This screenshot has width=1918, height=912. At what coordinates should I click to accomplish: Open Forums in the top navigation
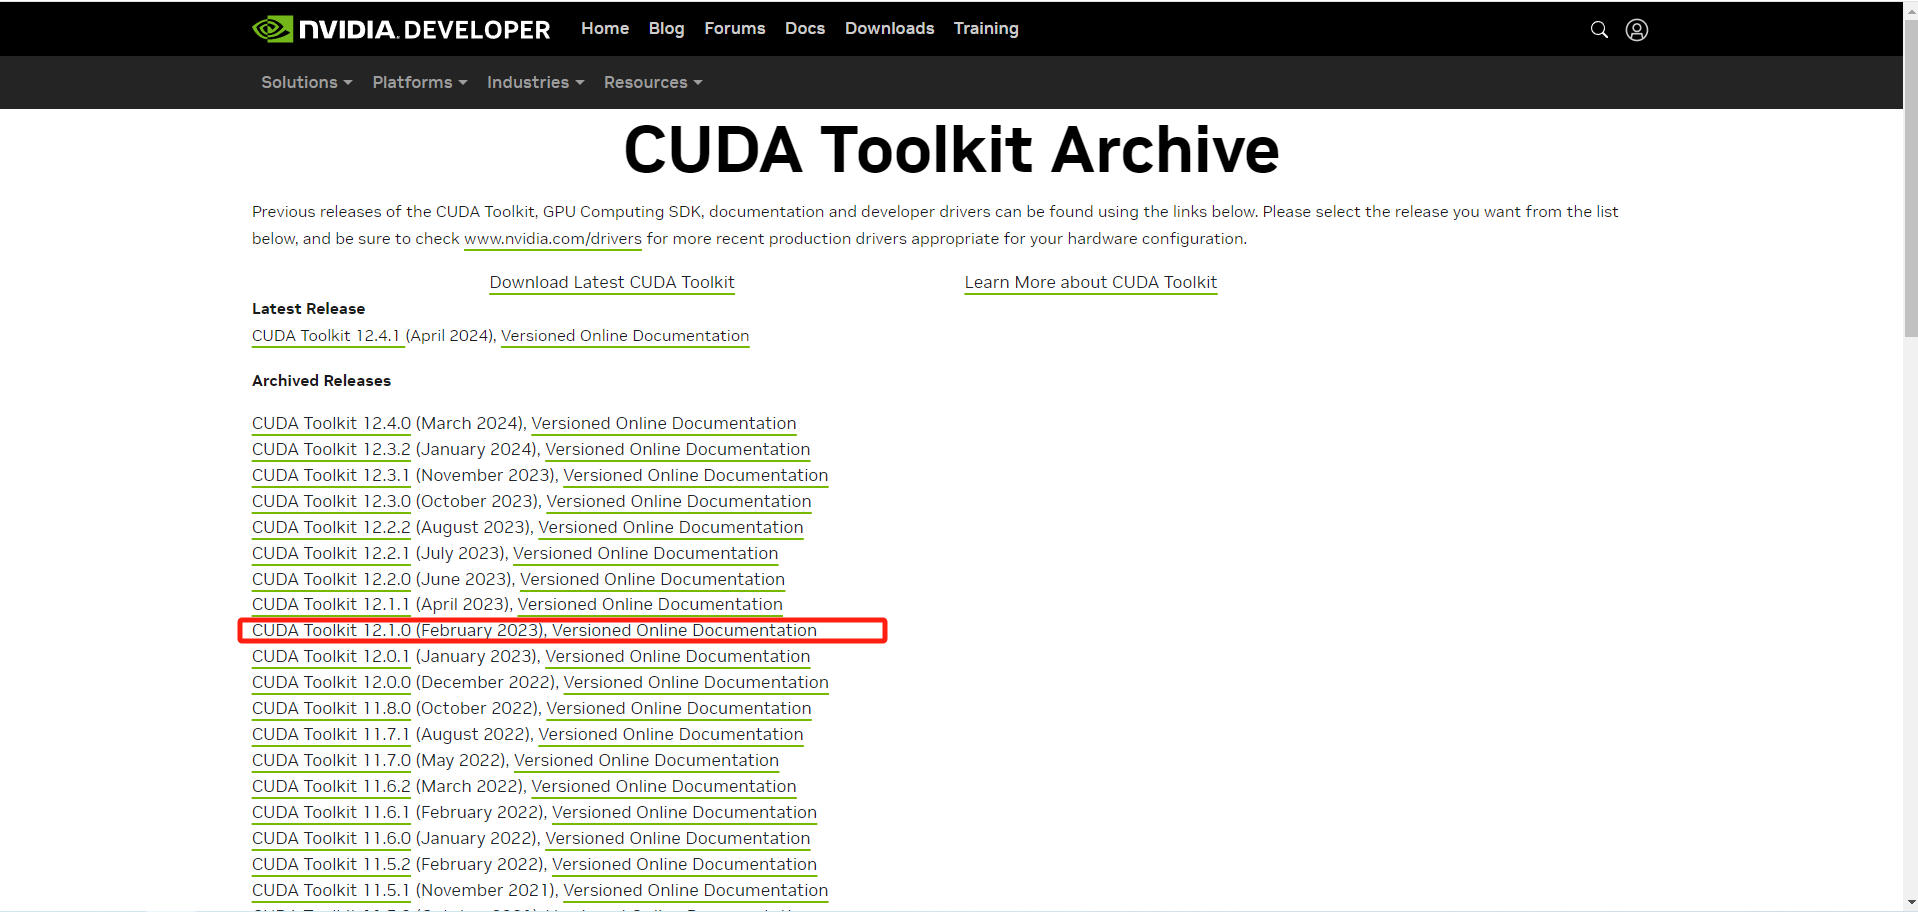click(x=734, y=29)
